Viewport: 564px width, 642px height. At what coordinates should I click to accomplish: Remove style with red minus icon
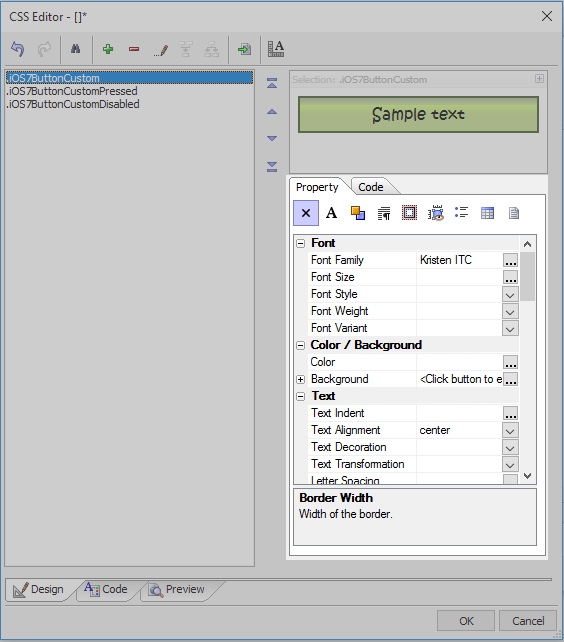134,50
